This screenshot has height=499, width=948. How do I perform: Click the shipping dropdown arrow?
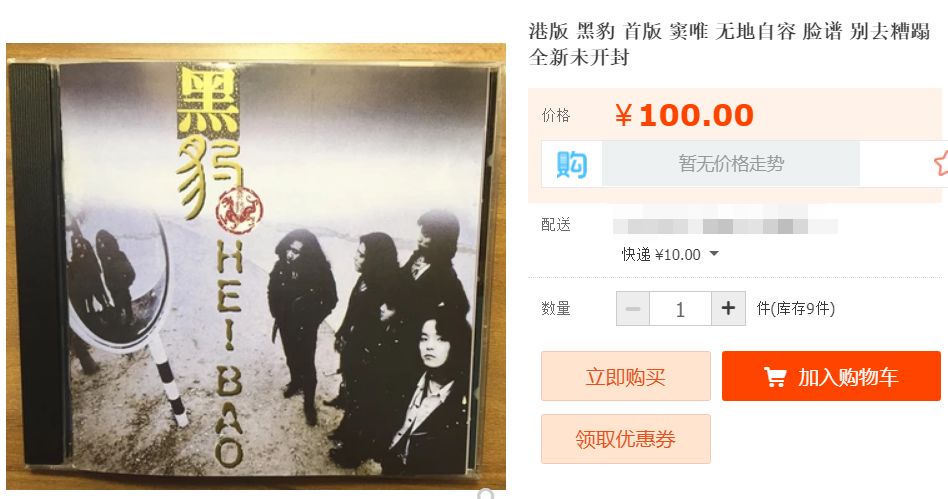point(714,254)
